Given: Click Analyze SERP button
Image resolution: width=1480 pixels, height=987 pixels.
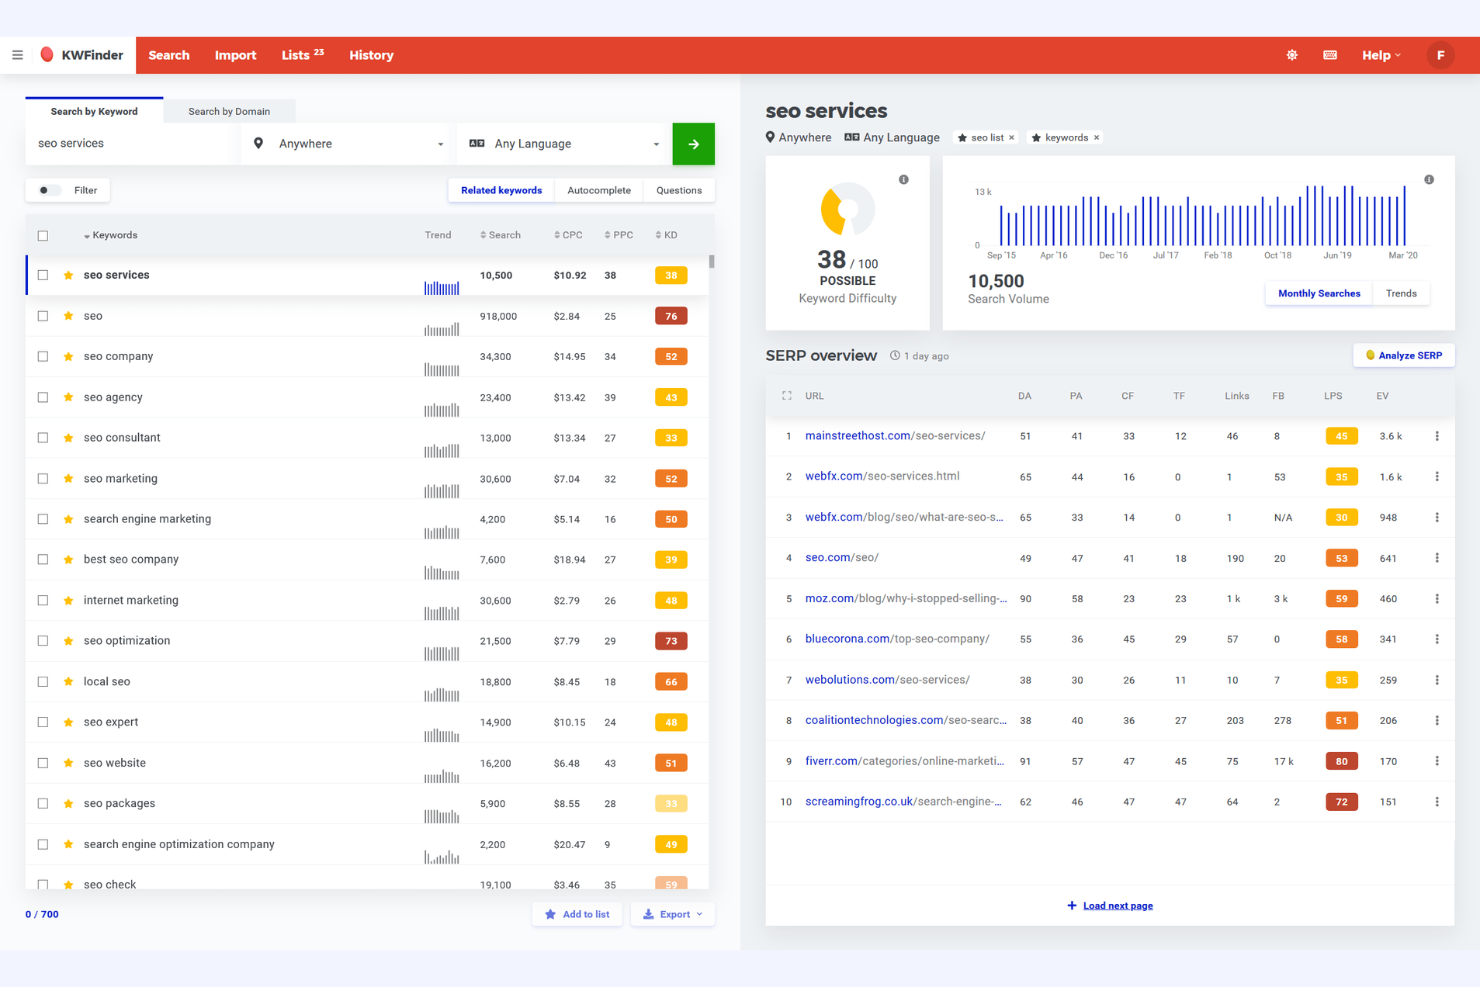Looking at the screenshot, I should point(1404,355).
